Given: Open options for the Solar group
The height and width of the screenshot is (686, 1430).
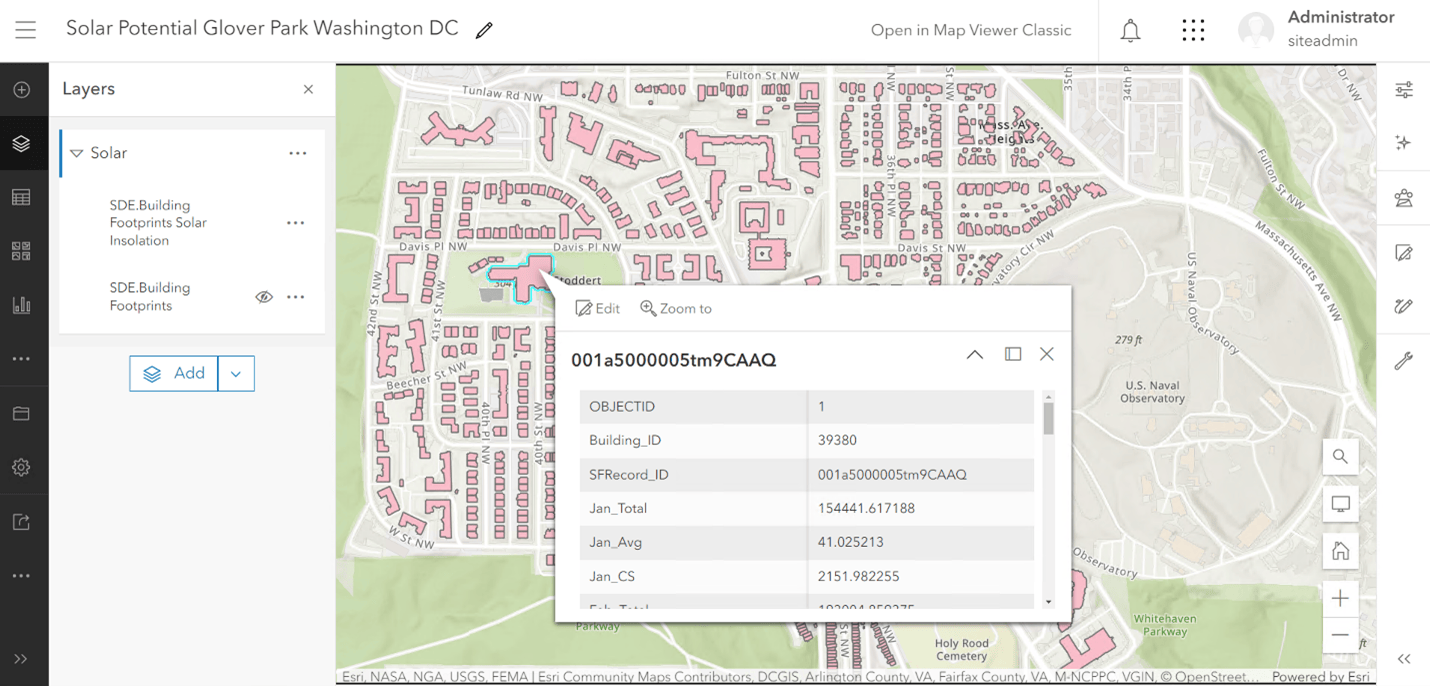Looking at the screenshot, I should click(297, 153).
